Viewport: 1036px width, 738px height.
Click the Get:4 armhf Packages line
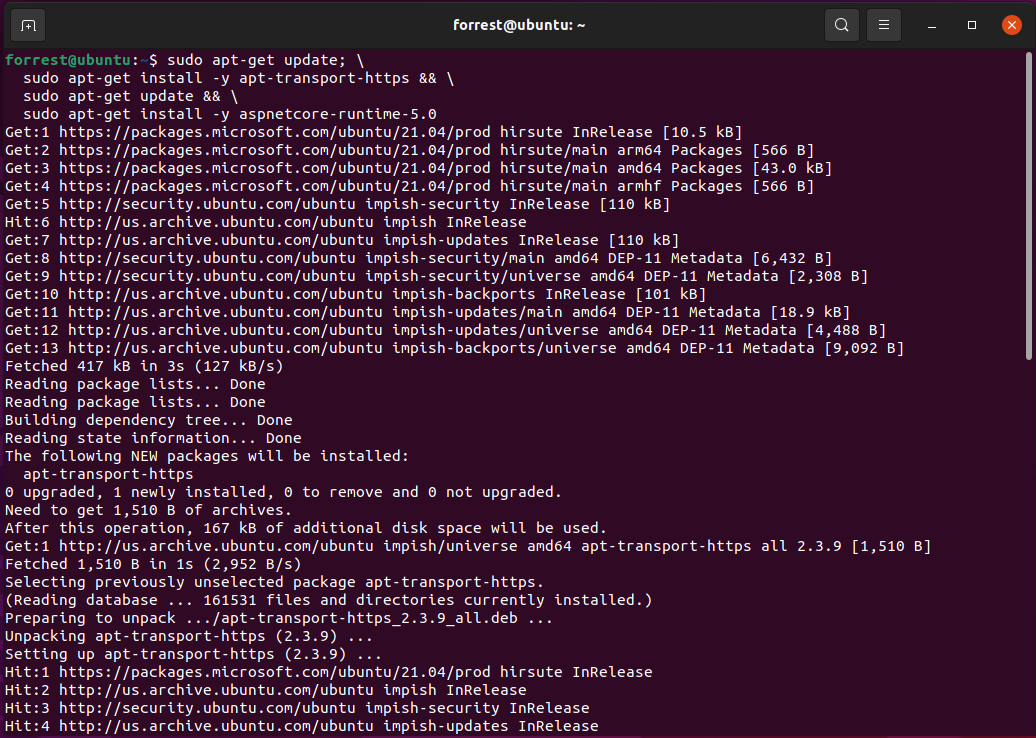[x=410, y=186]
